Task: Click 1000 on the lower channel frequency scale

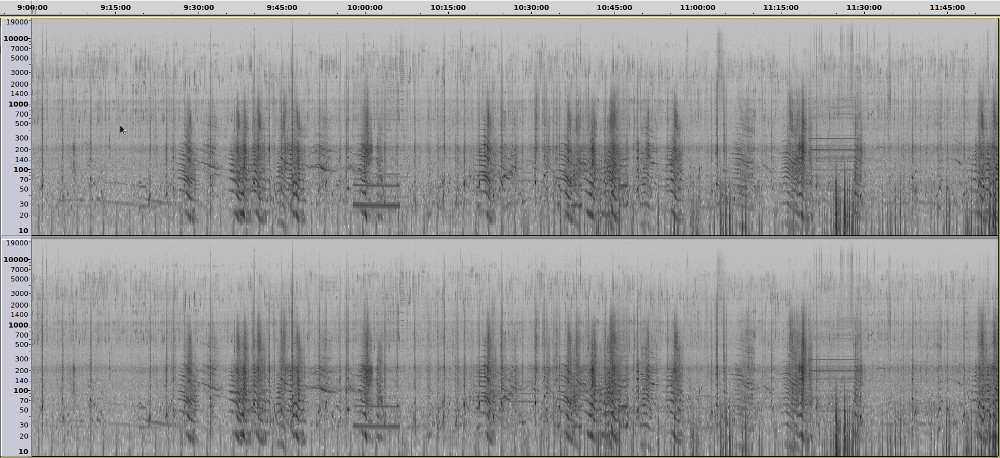Action: click(18, 325)
